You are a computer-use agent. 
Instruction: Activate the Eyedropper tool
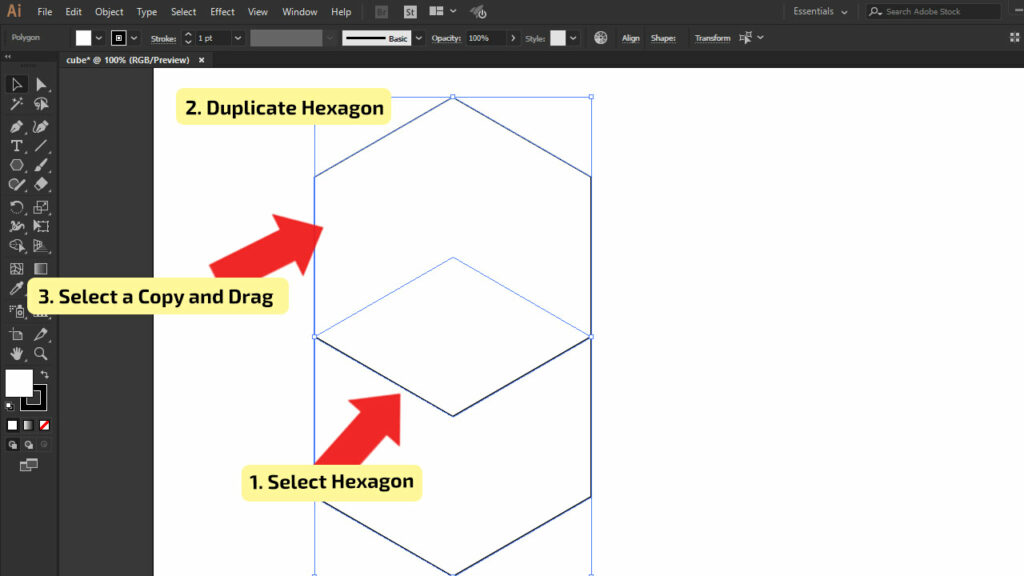(17, 289)
